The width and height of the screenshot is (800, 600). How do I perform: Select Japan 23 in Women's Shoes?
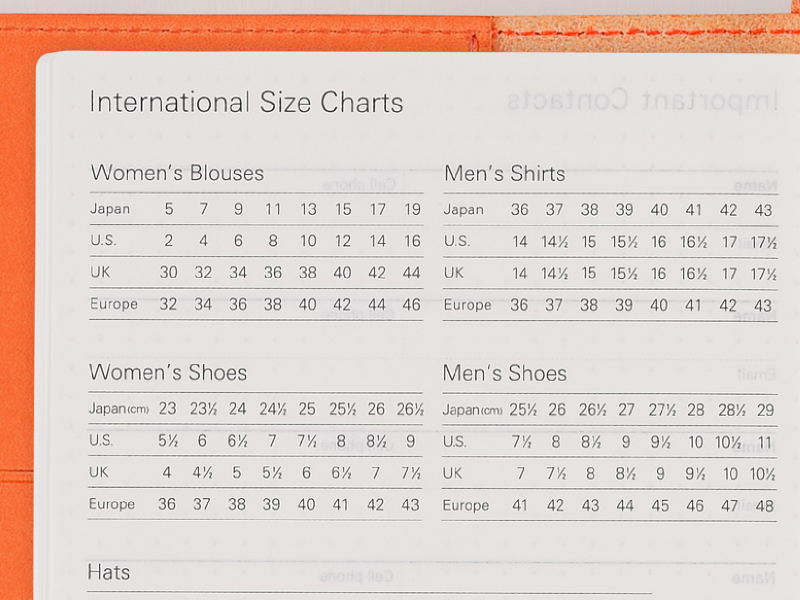[x=167, y=409]
